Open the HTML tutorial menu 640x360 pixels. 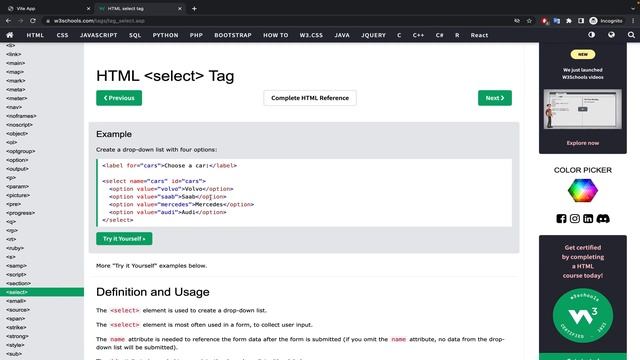click(35, 35)
